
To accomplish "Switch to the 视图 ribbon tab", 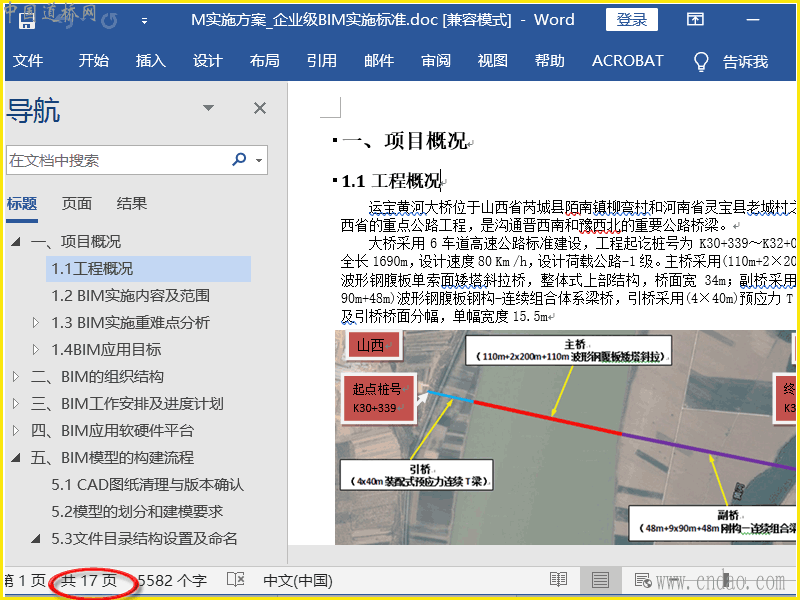I will [492, 61].
